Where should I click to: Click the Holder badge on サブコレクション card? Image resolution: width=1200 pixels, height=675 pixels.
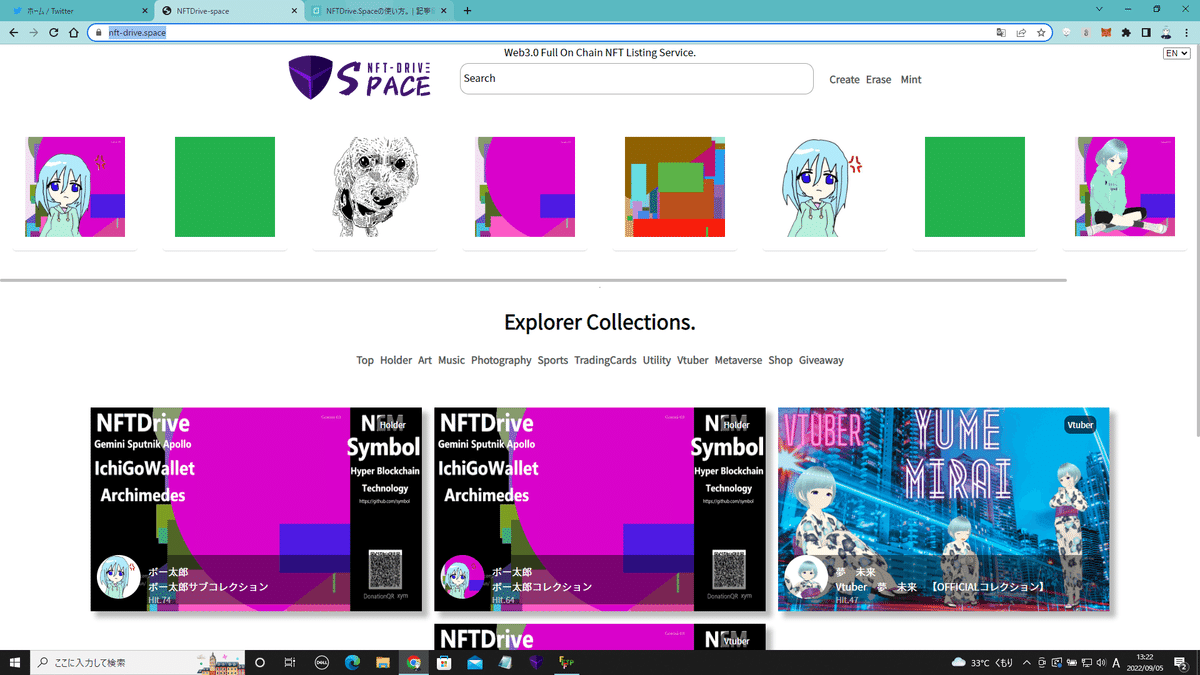(x=393, y=425)
